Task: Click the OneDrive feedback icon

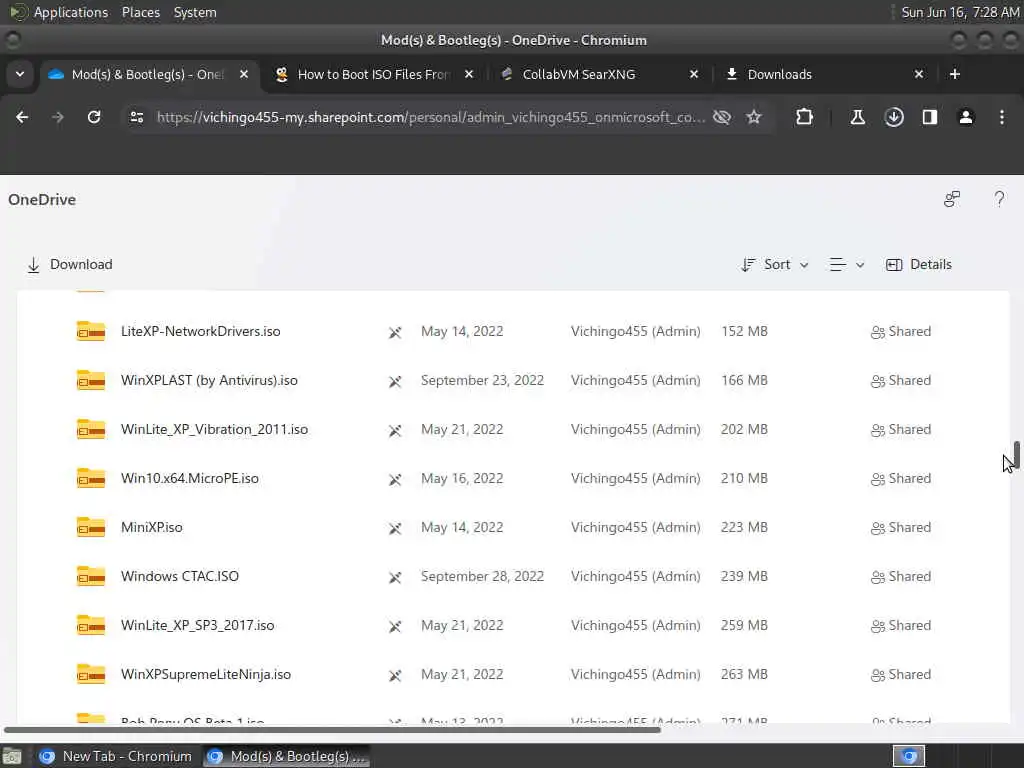Action: coord(952,199)
